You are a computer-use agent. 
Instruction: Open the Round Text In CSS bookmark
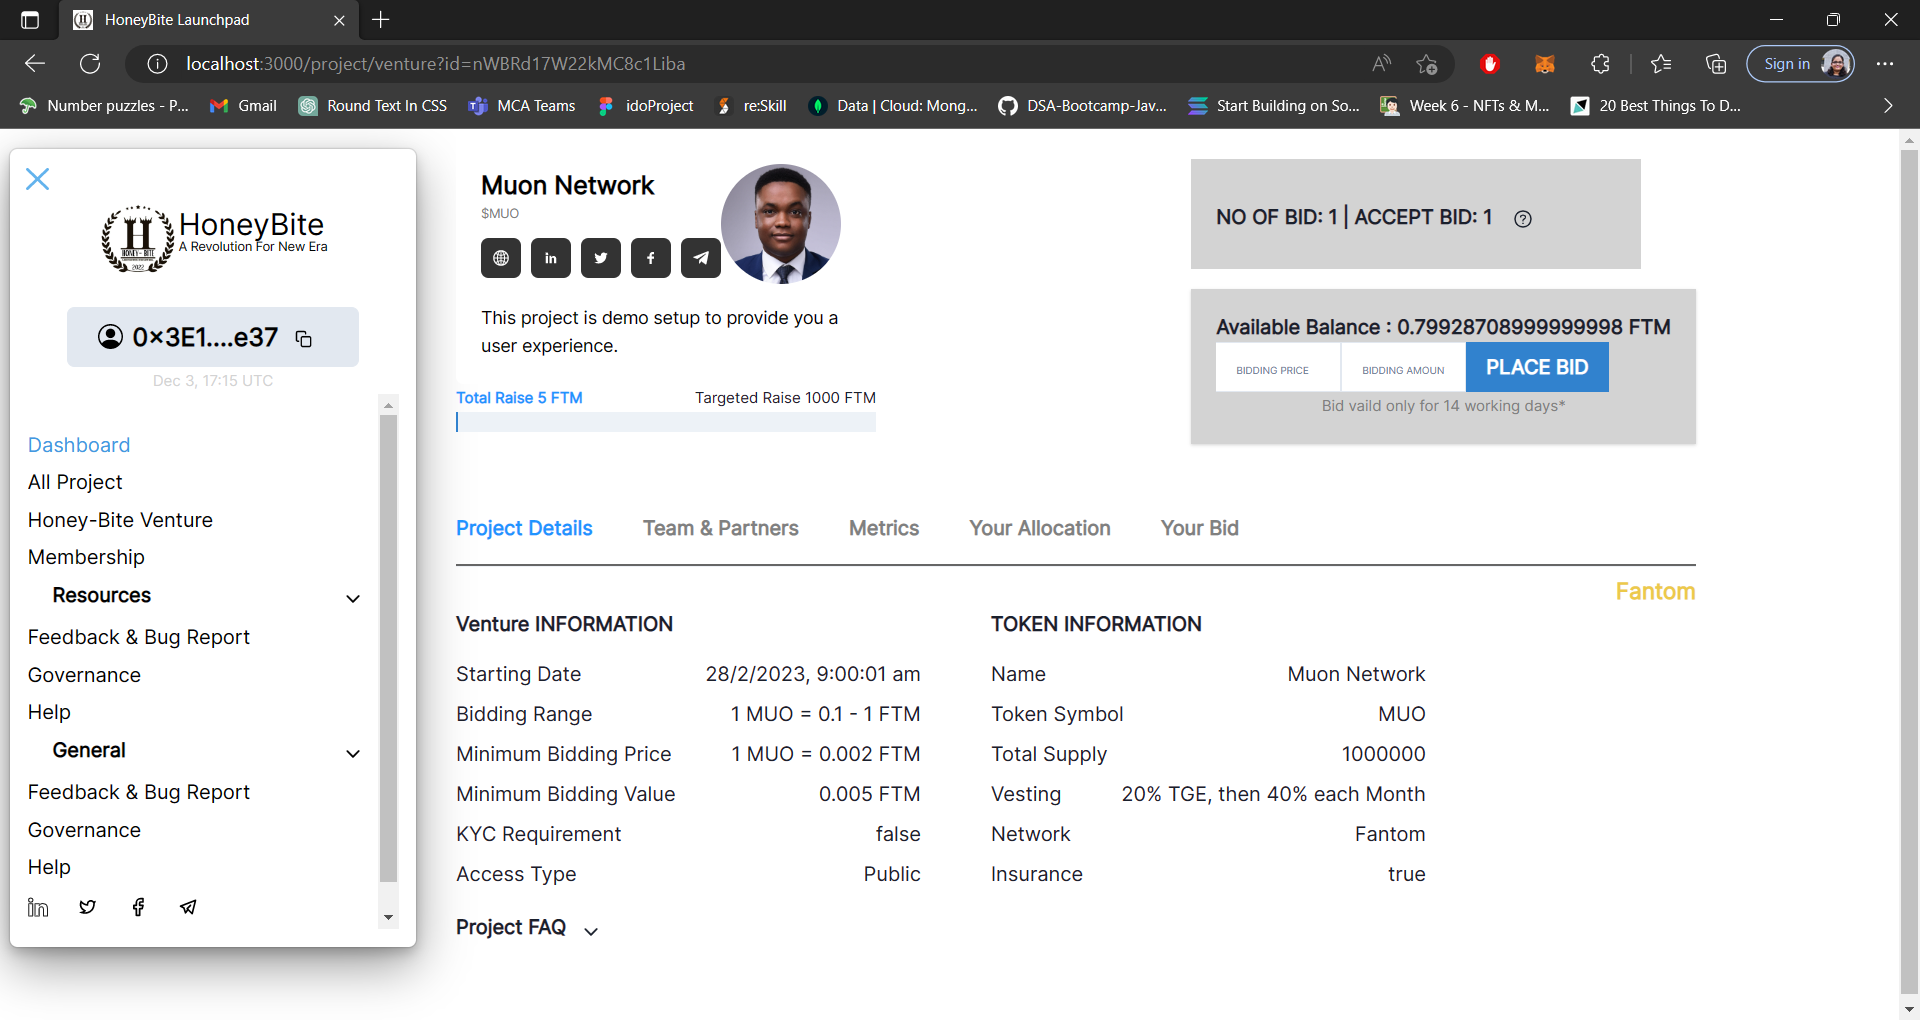click(x=373, y=106)
